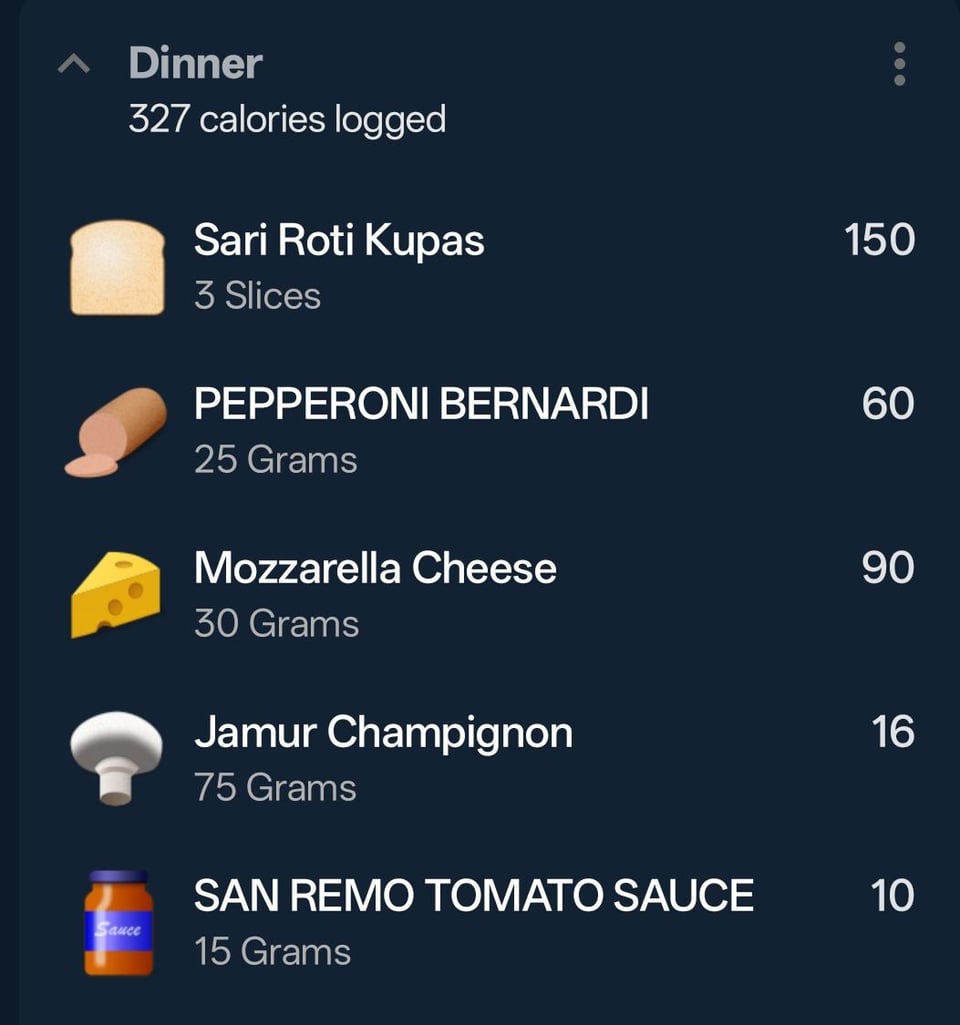Tap the bread slice icon
The width and height of the screenshot is (960, 1025).
tap(117, 267)
